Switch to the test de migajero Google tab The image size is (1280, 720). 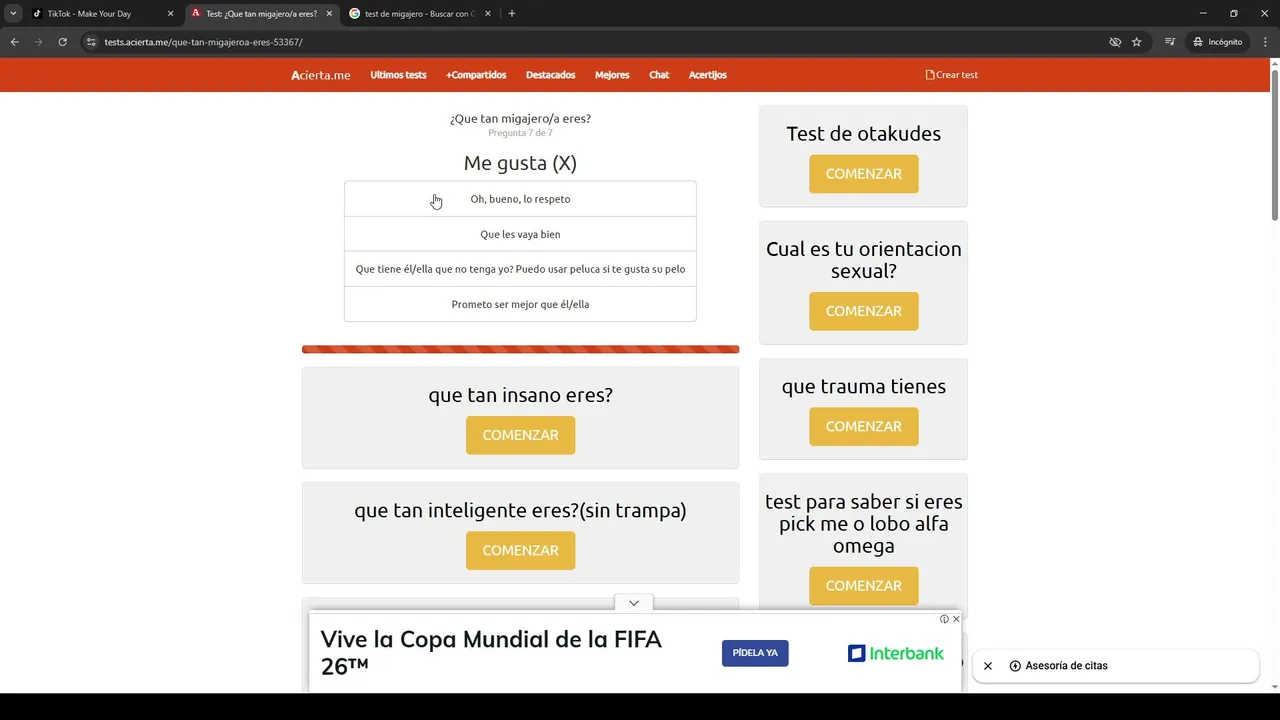click(x=420, y=14)
